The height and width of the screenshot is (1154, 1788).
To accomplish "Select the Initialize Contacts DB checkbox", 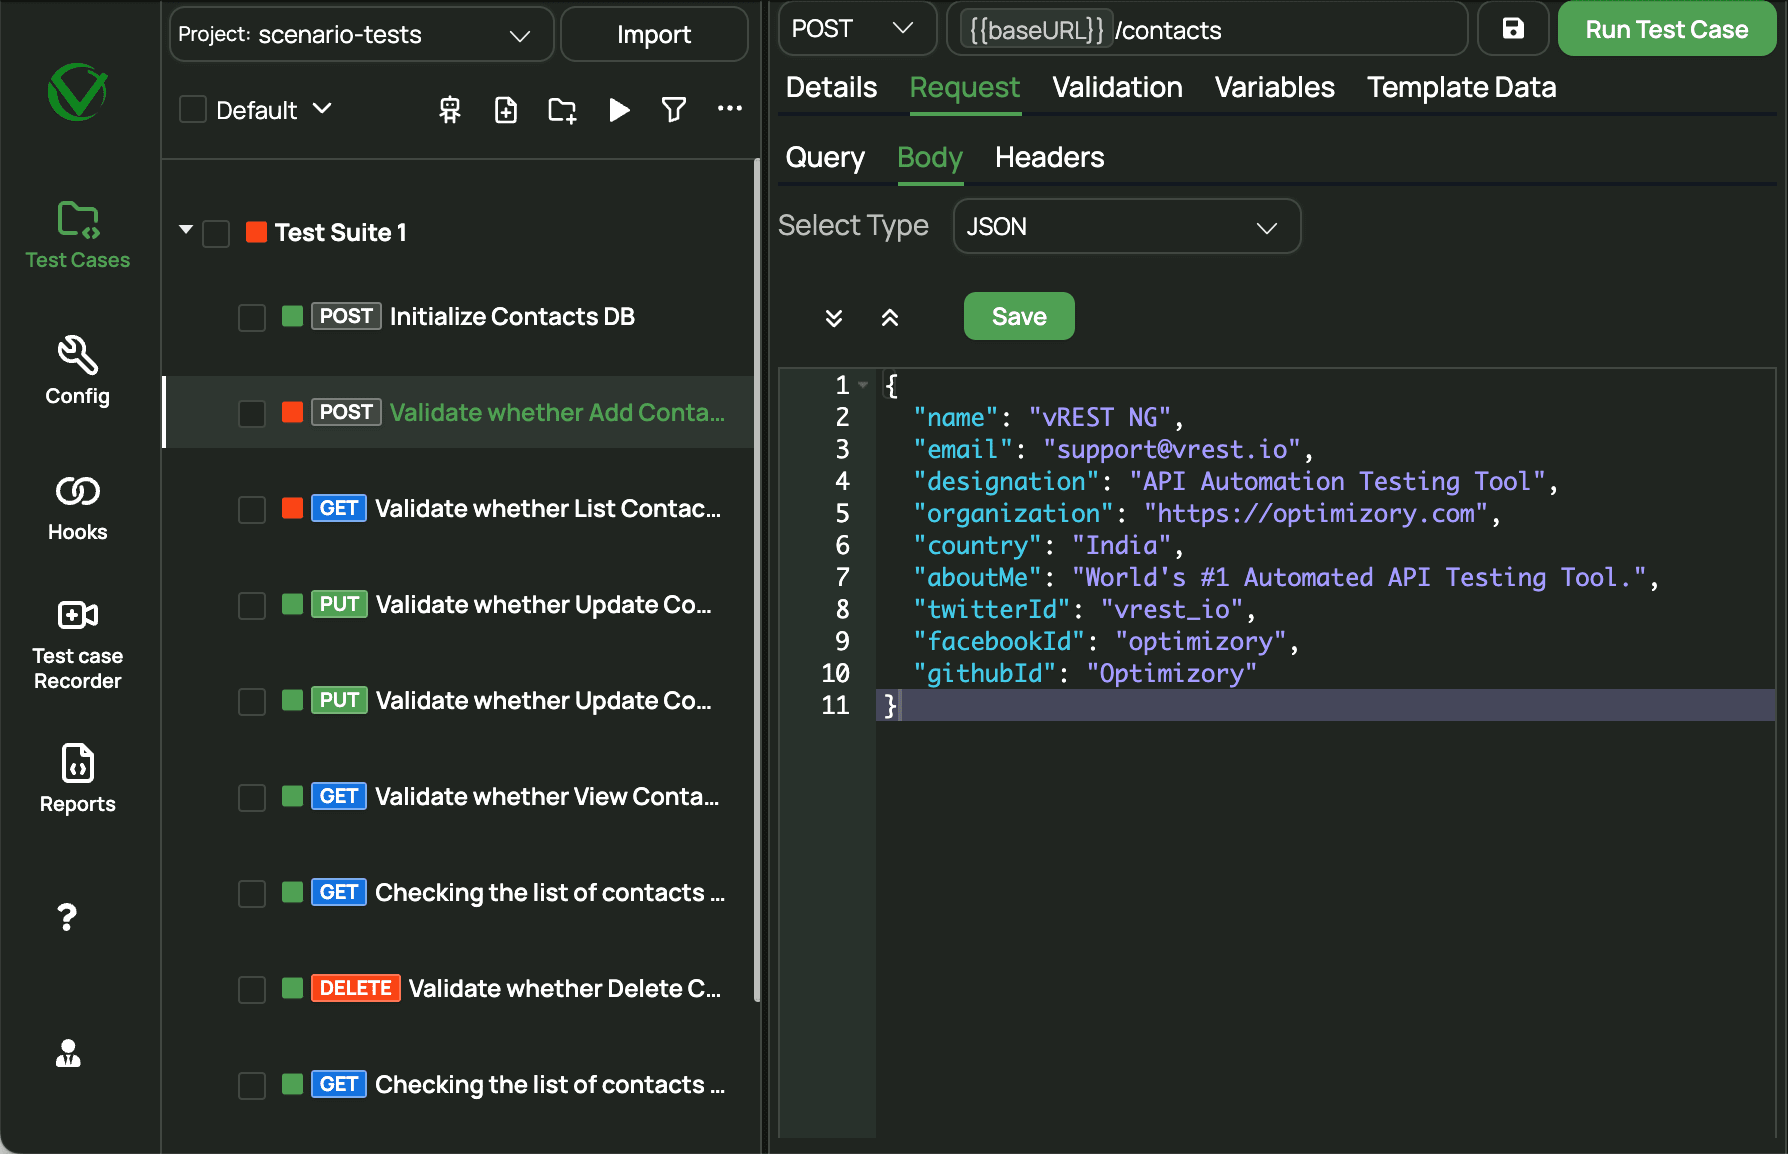I will pyautogui.click(x=252, y=317).
